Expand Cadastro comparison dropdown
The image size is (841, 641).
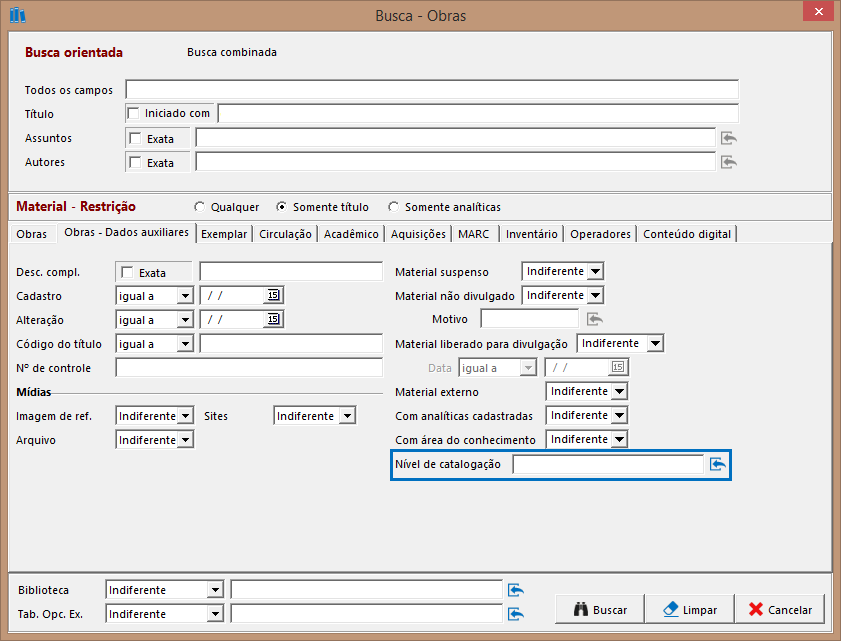pyautogui.click(x=185, y=296)
